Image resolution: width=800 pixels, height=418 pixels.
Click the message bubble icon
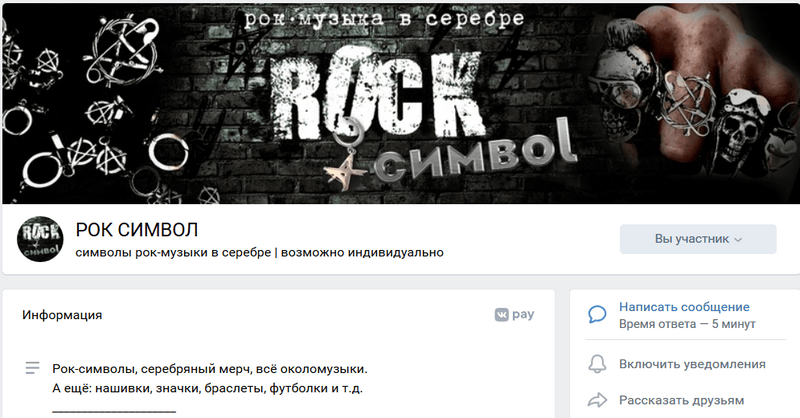(597, 314)
